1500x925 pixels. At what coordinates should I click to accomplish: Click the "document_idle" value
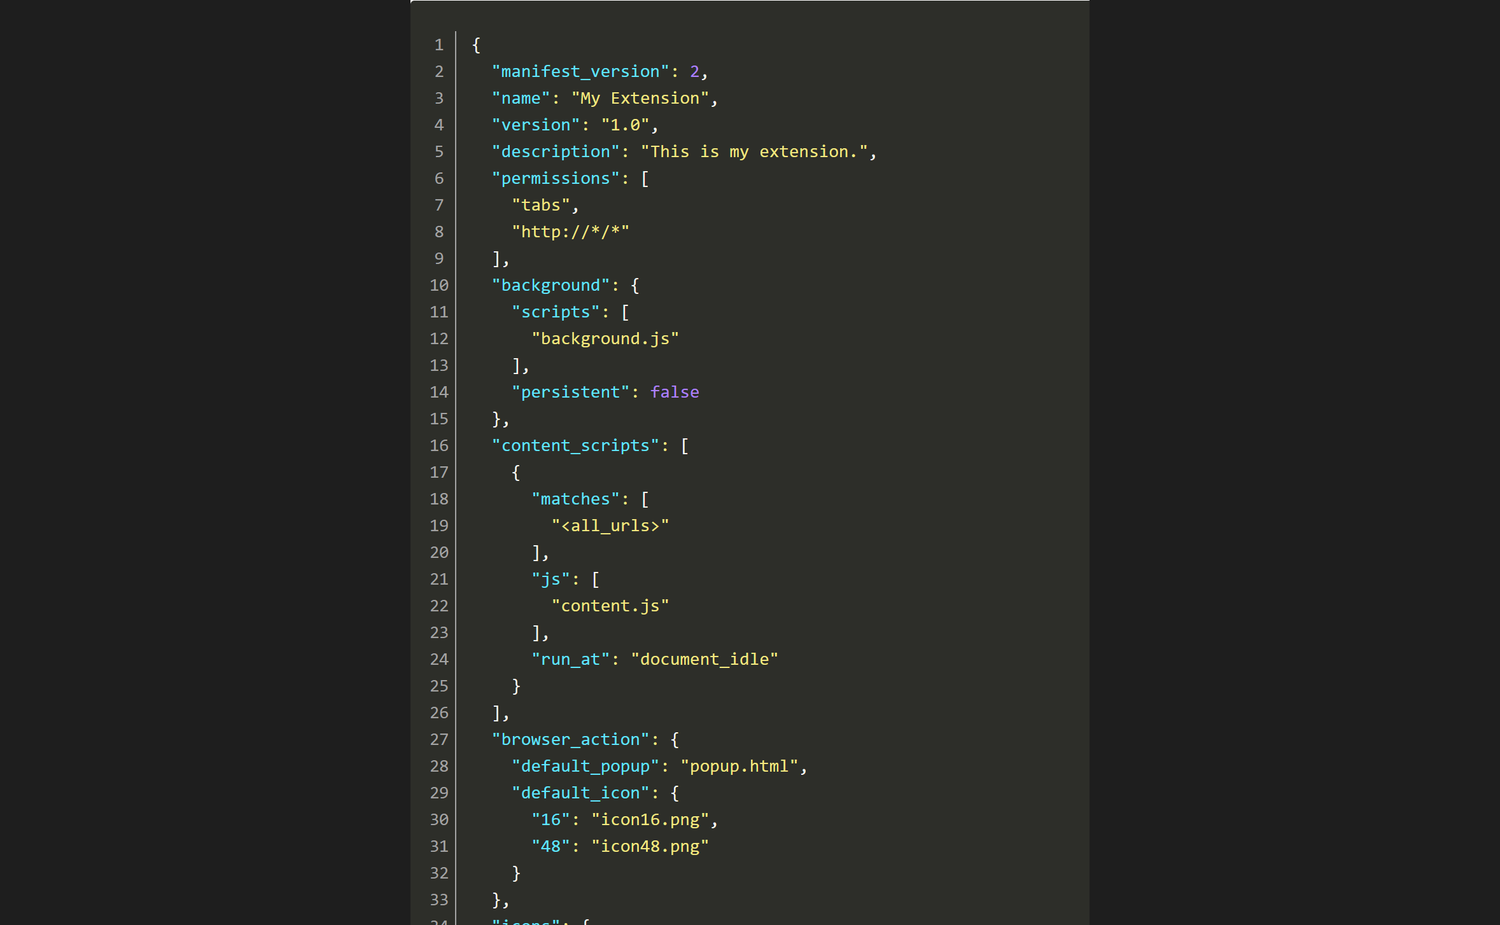704,659
